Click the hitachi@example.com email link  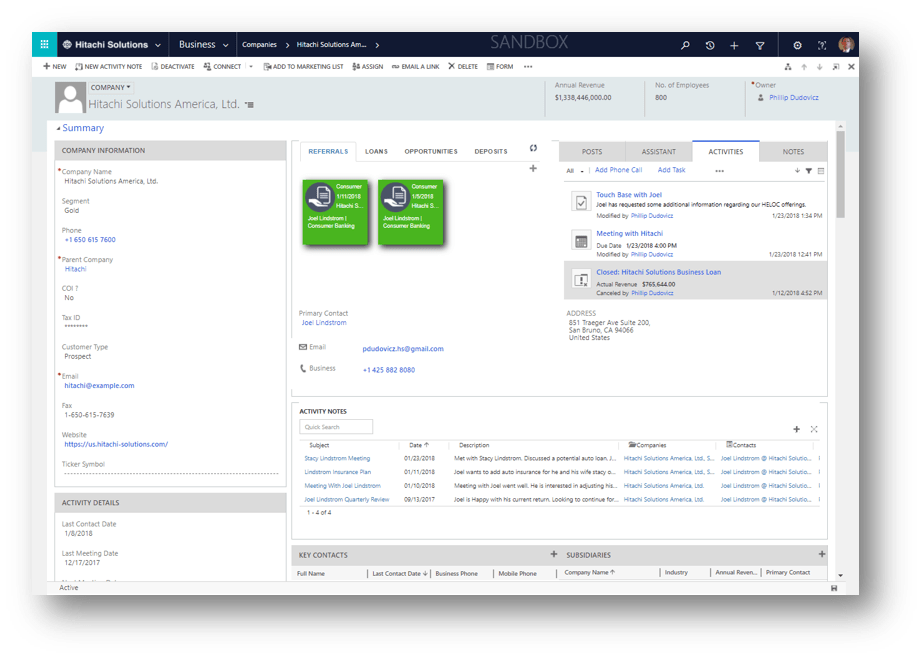(x=99, y=385)
